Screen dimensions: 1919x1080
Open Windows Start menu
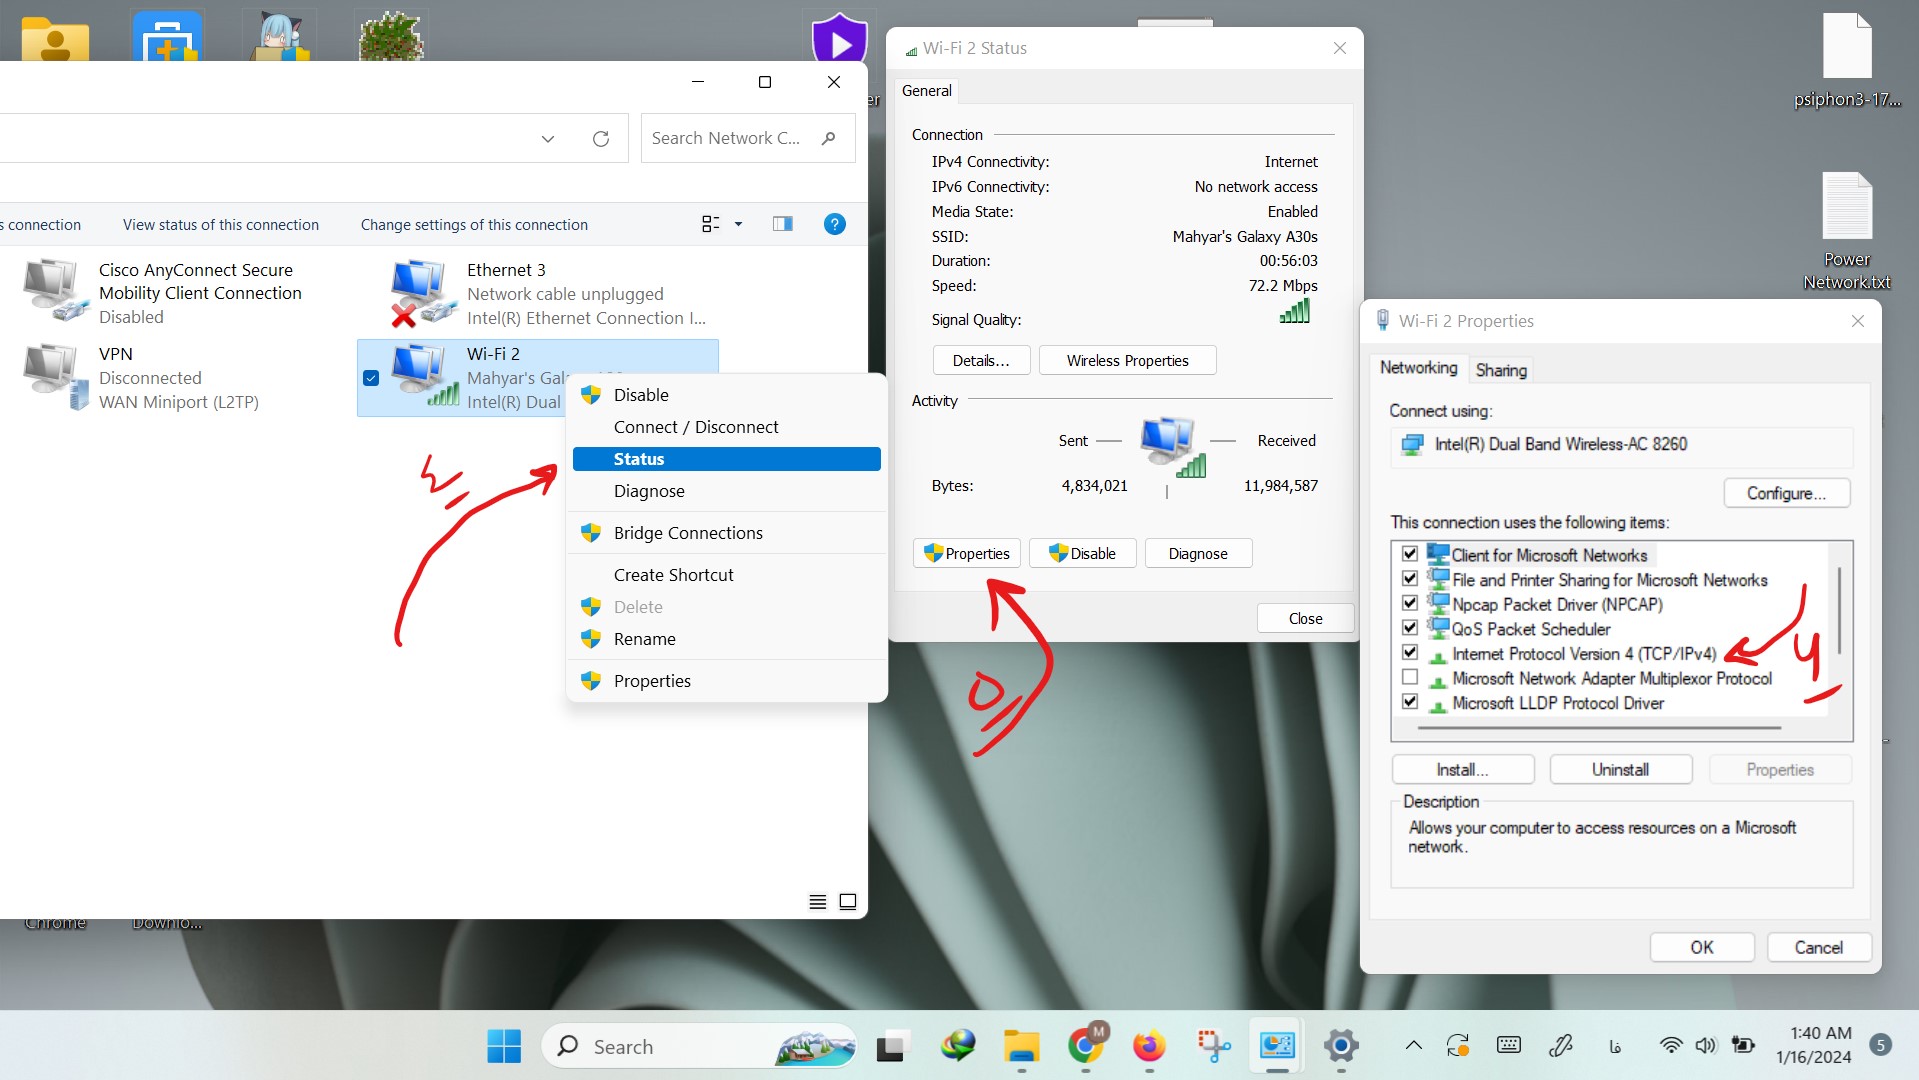pos(504,1046)
